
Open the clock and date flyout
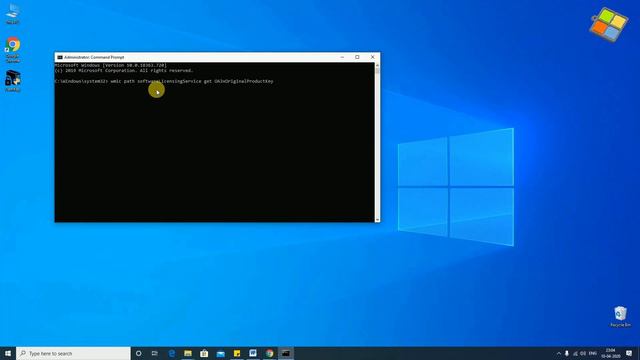click(x=611, y=353)
